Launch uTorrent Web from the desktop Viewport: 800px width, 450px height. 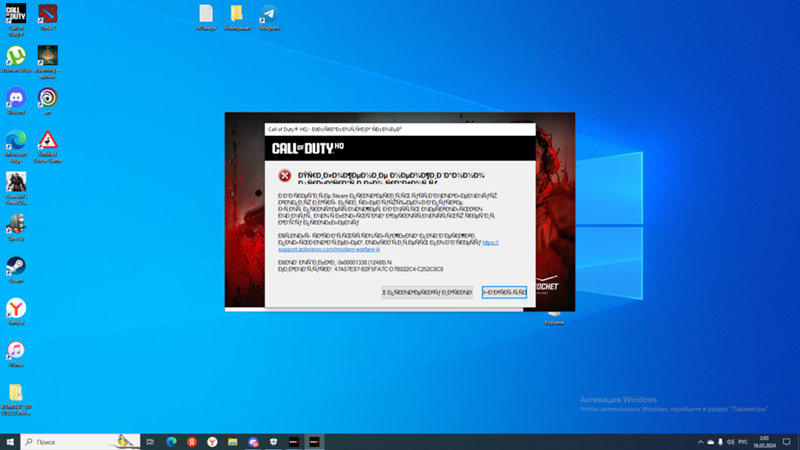(16, 59)
